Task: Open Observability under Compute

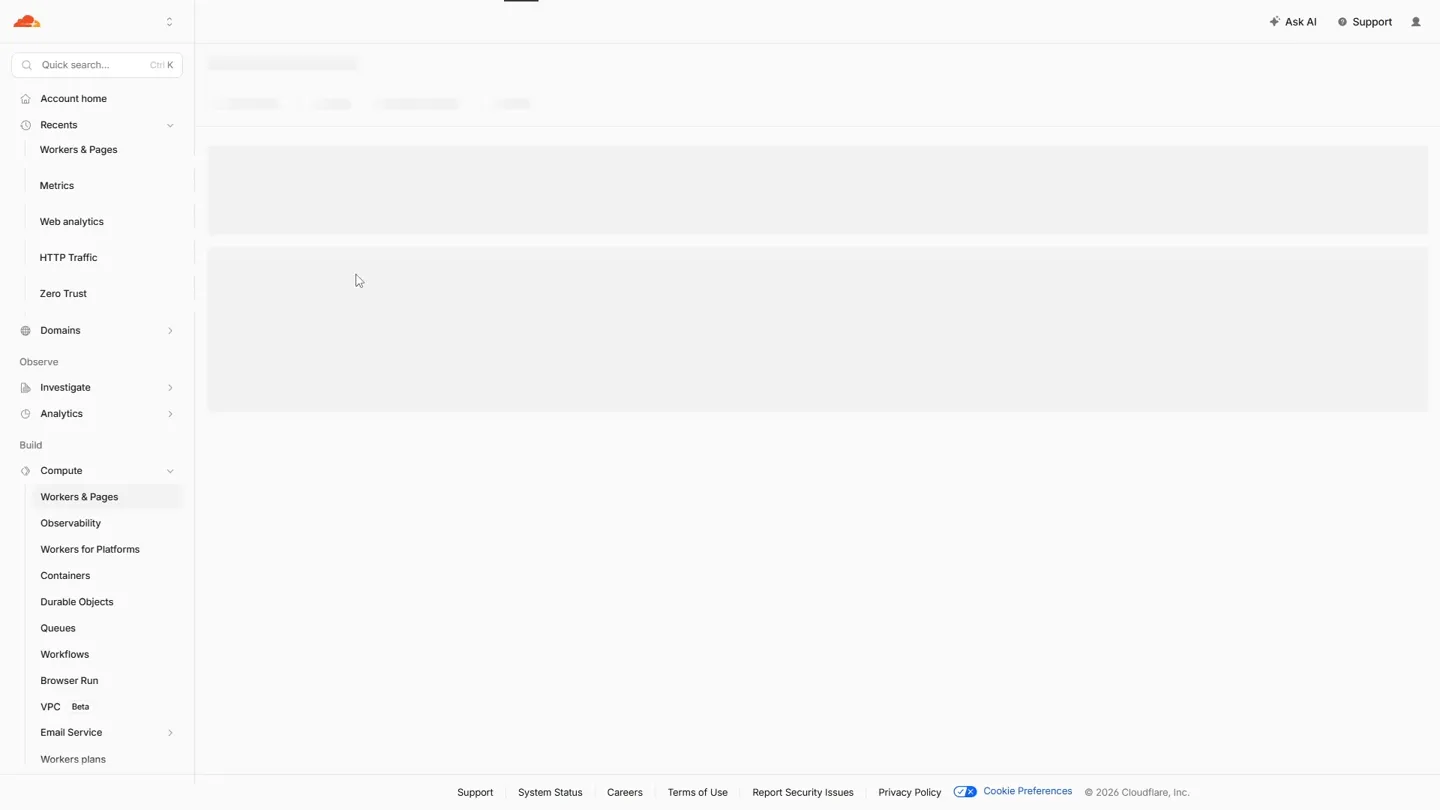Action: [71, 523]
